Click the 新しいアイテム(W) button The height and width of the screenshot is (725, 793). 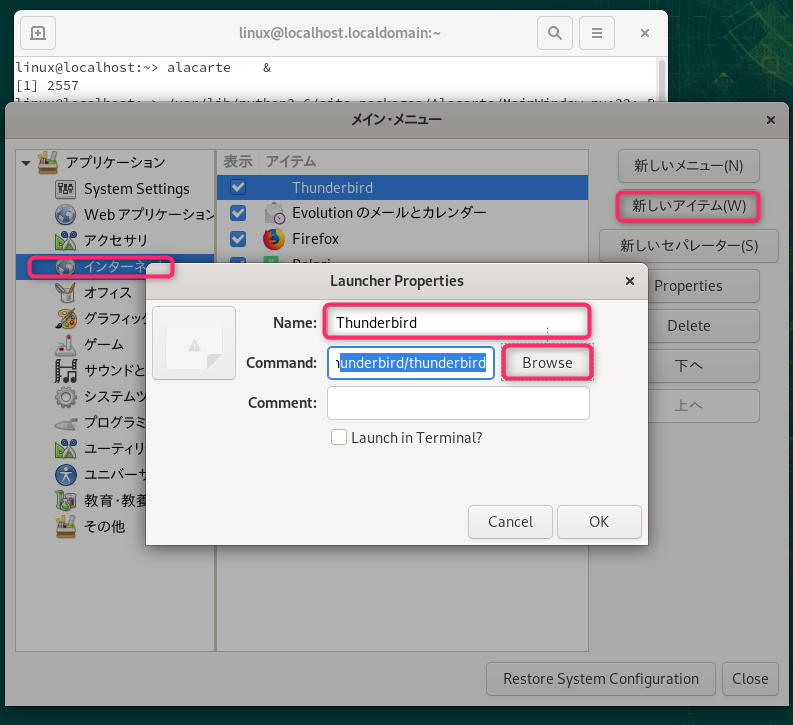(x=688, y=206)
